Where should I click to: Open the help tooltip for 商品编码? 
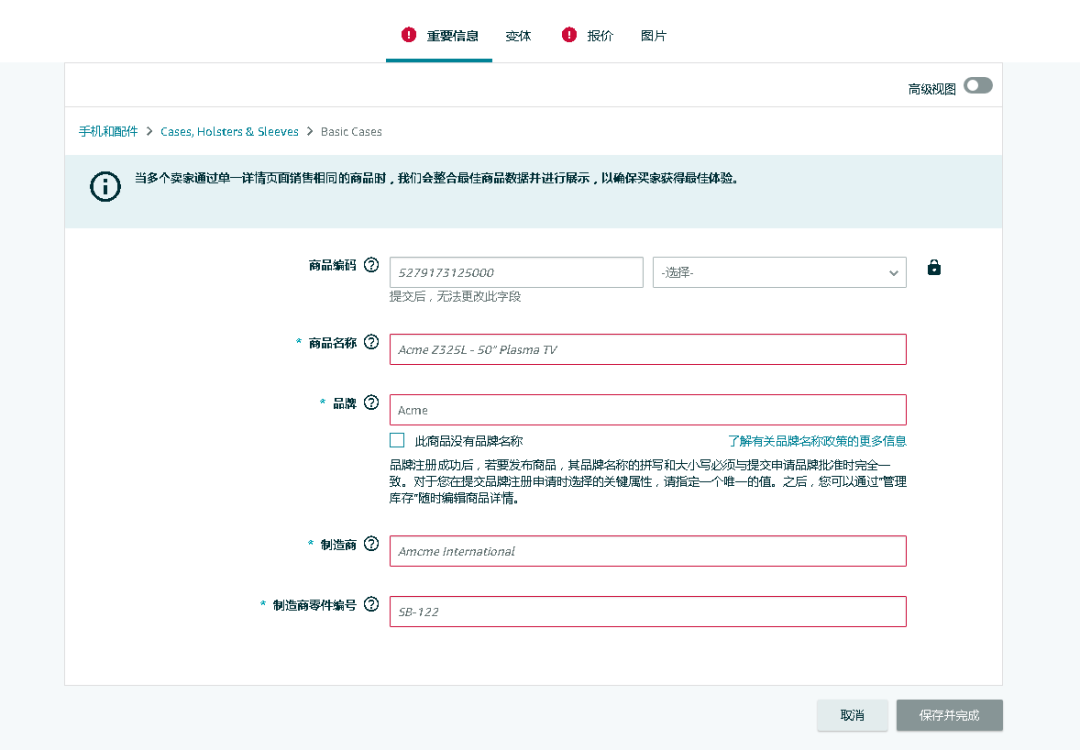pyautogui.click(x=371, y=265)
